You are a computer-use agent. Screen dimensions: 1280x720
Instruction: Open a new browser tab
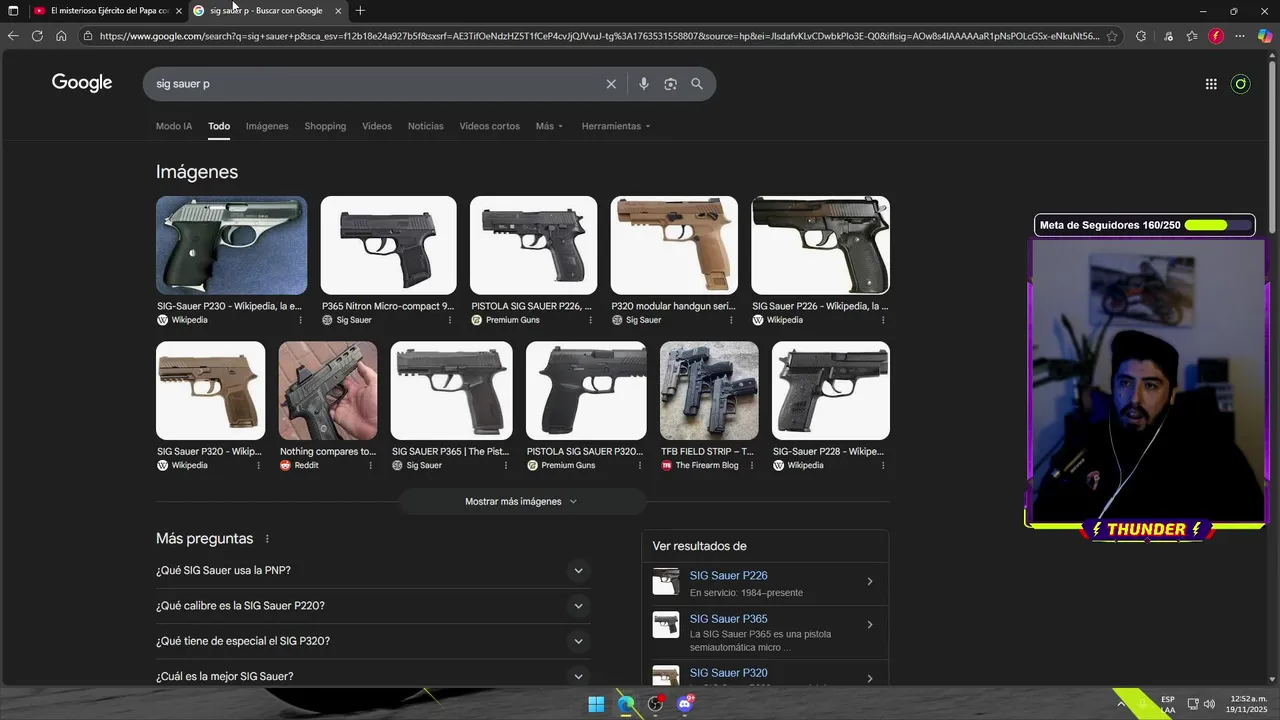(360, 11)
